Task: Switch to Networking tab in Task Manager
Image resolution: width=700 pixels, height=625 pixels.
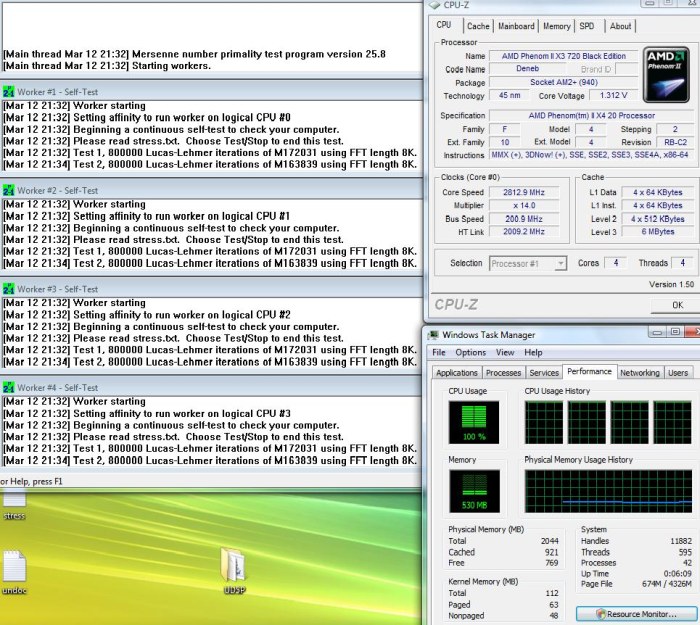Action: (640, 373)
